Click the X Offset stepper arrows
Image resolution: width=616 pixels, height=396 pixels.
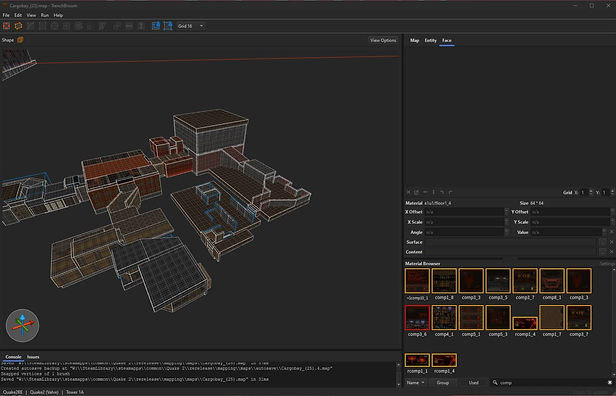506,212
